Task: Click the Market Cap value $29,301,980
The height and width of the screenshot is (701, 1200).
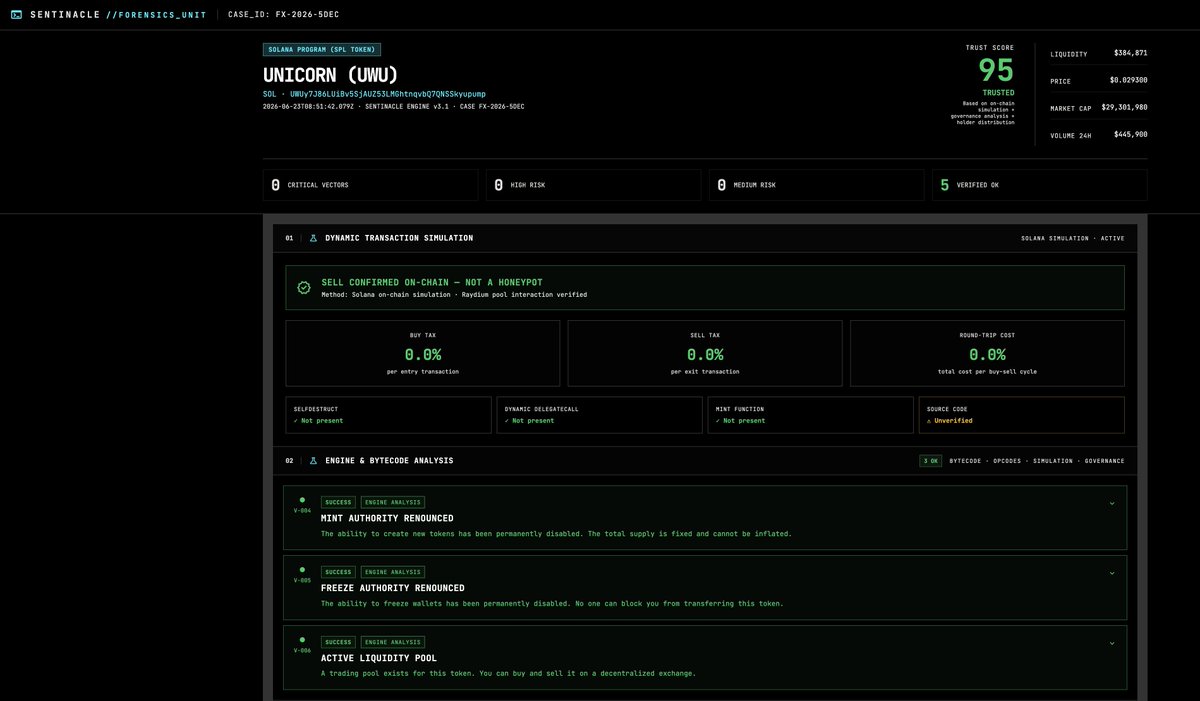Action: [1124, 107]
